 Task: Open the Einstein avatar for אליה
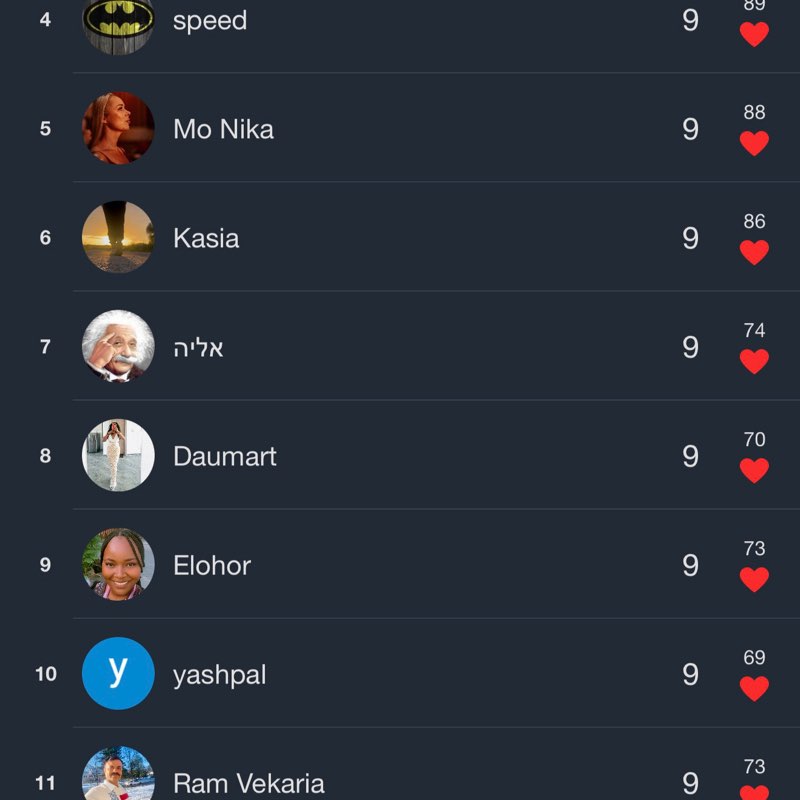pyautogui.click(x=118, y=346)
